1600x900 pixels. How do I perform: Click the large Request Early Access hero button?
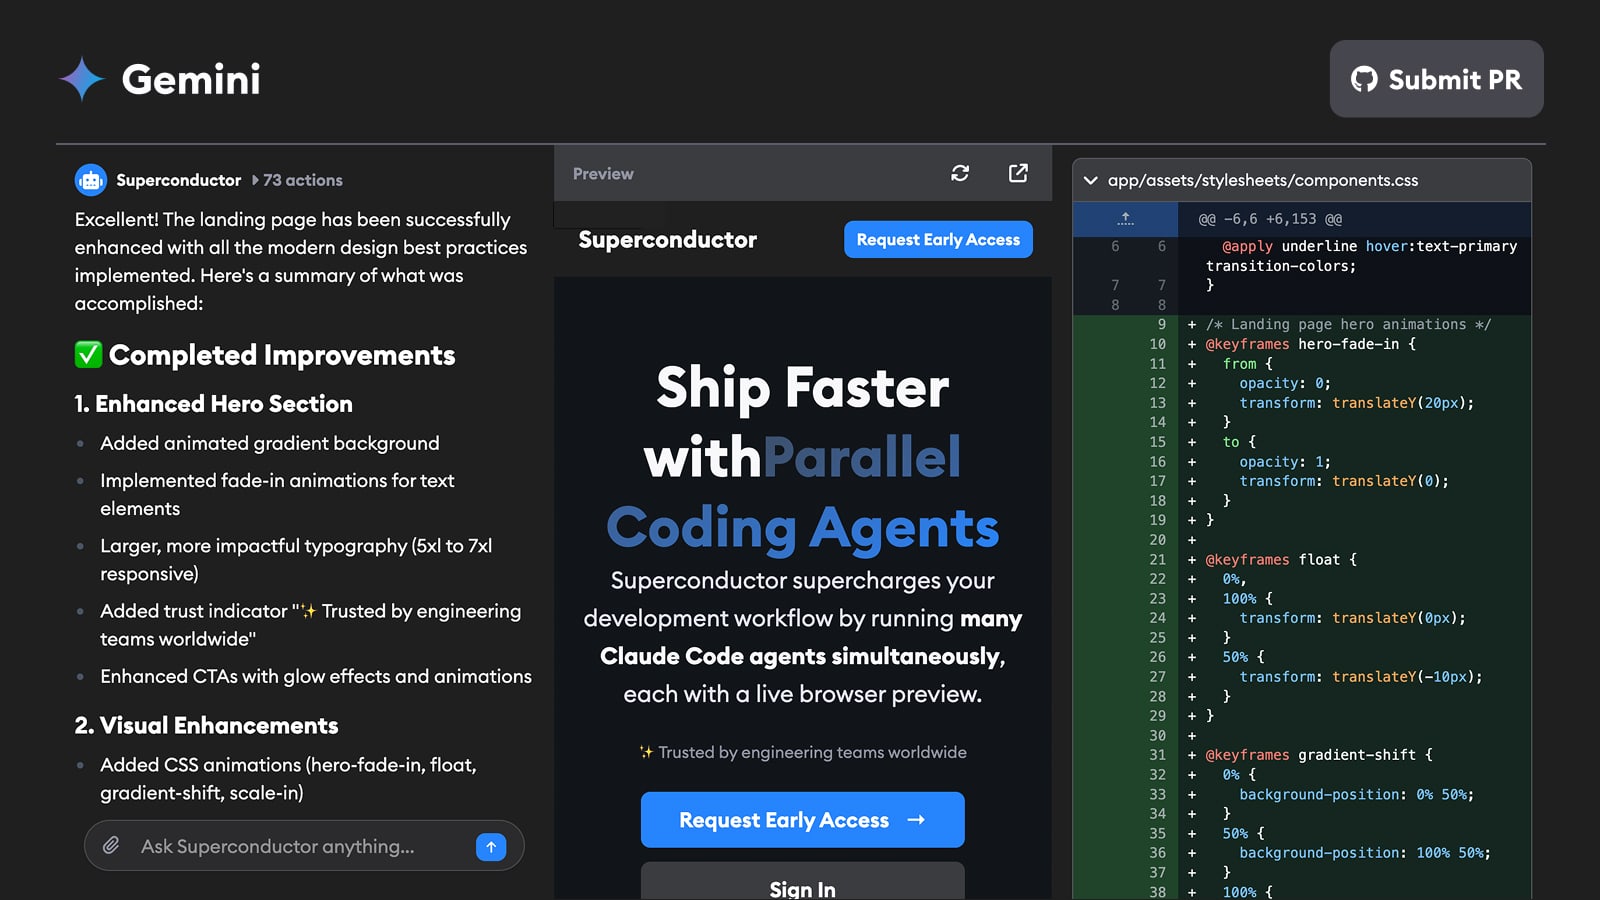pyautogui.click(x=802, y=820)
